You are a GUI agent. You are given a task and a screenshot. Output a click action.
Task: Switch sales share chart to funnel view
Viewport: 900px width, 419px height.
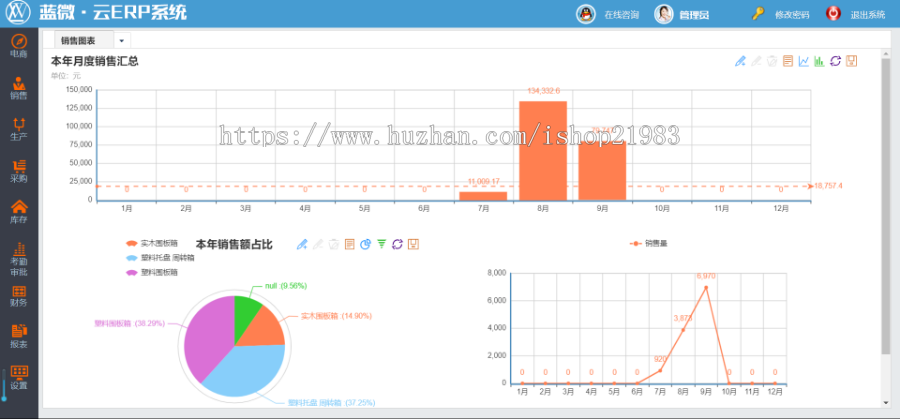(381, 244)
